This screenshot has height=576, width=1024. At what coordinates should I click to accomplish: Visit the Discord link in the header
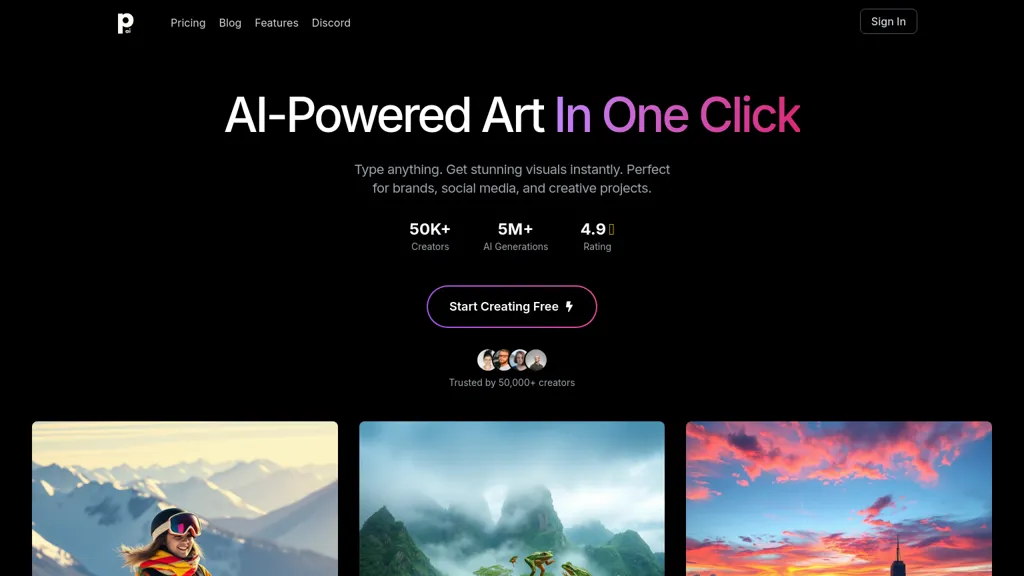coord(331,23)
